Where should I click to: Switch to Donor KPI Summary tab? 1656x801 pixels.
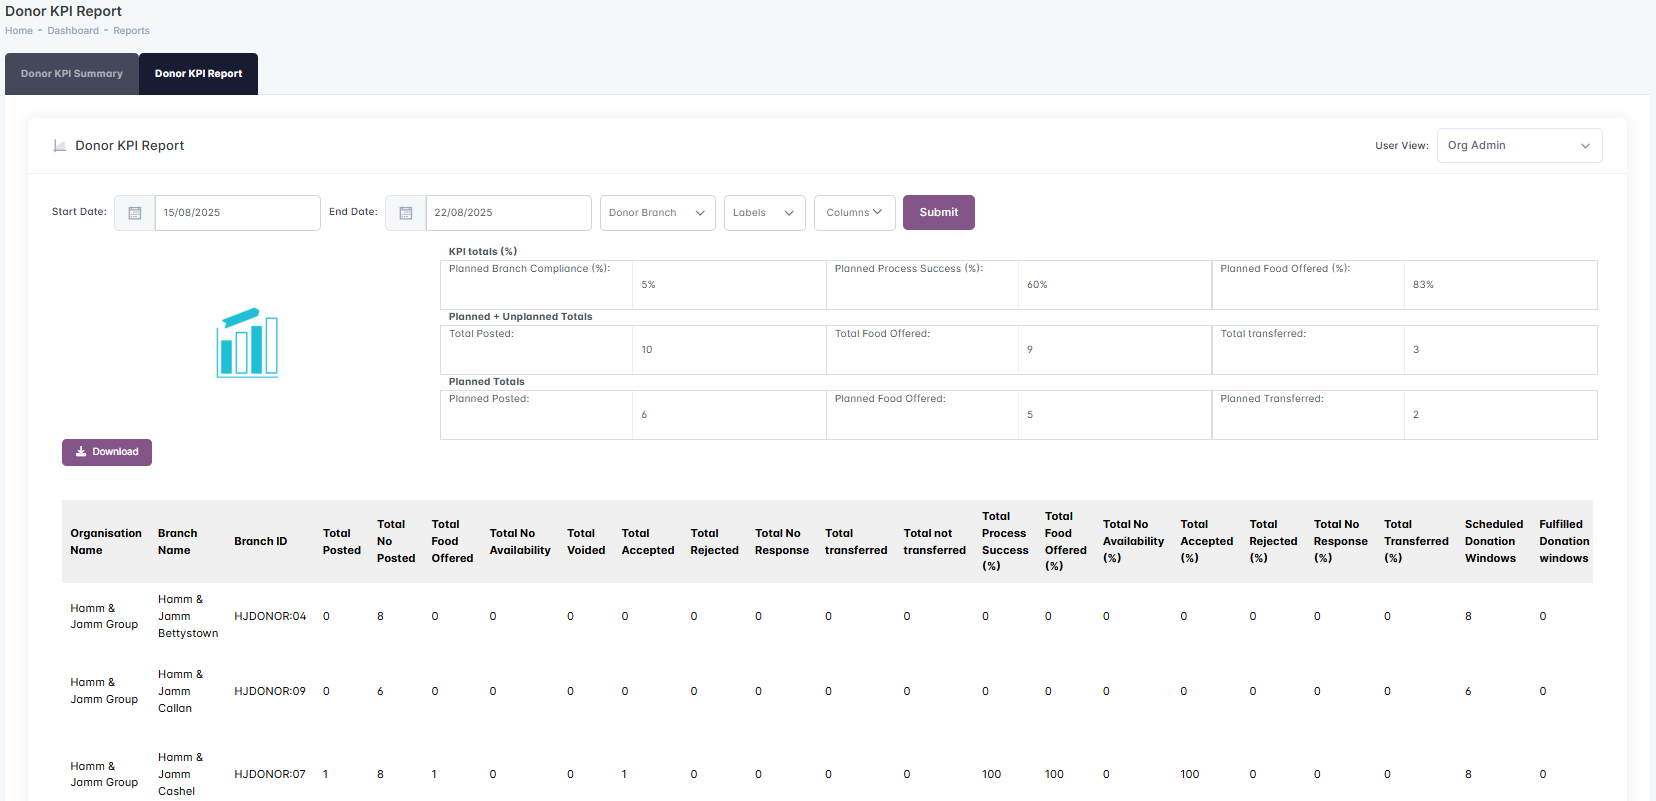[72, 74]
